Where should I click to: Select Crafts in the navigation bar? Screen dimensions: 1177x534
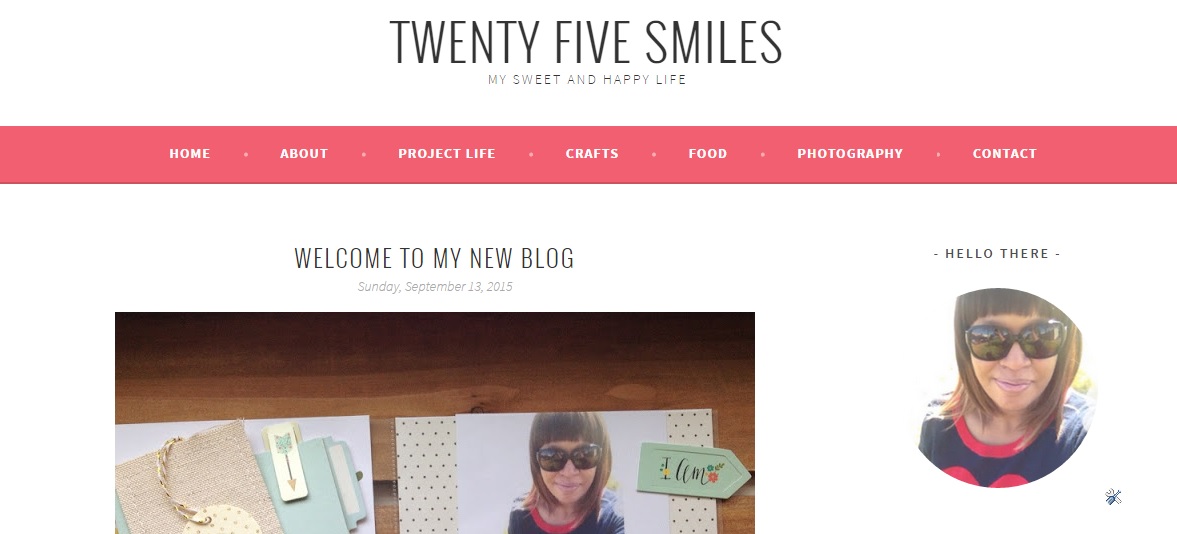pyautogui.click(x=592, y=153)
